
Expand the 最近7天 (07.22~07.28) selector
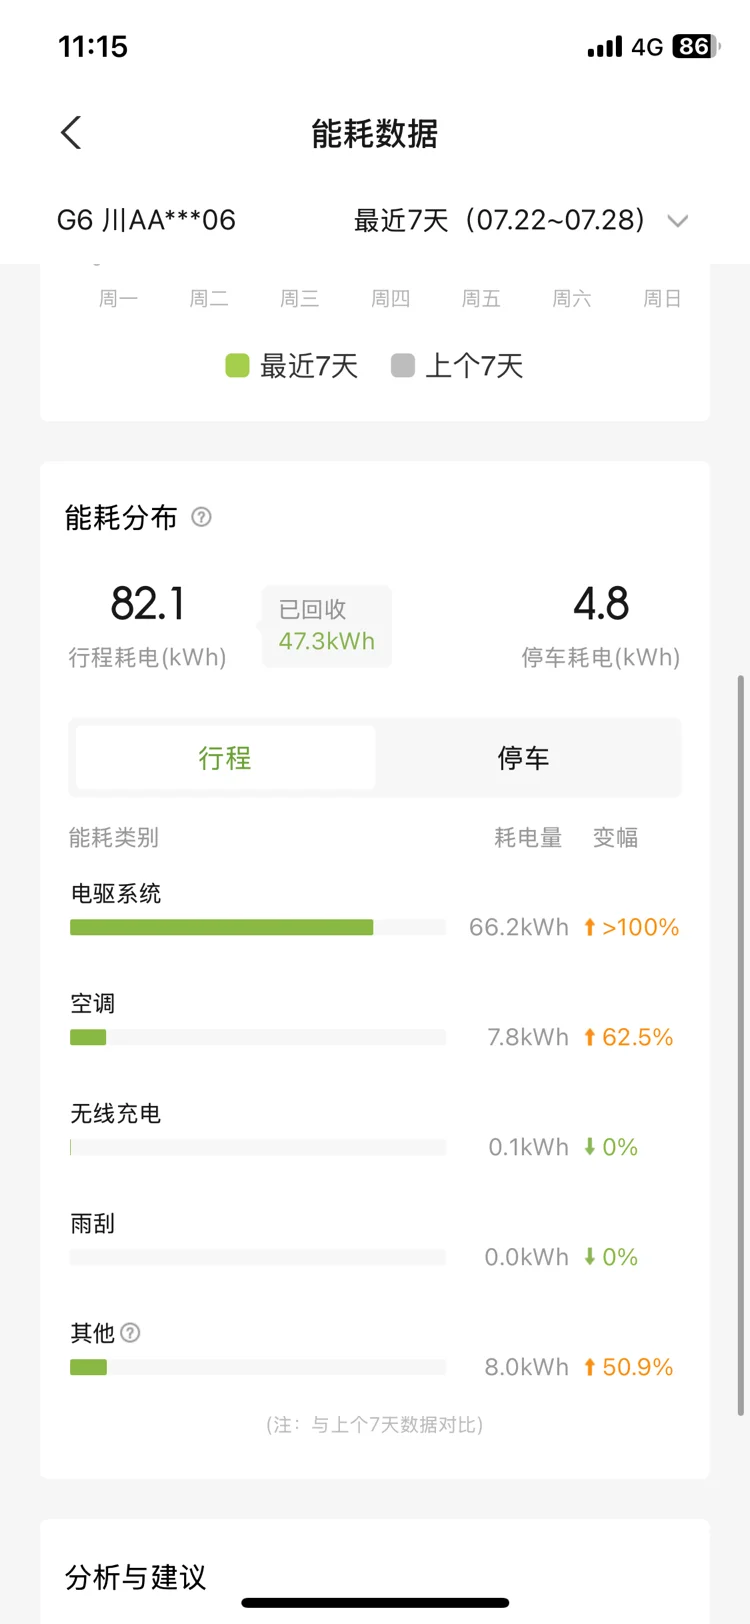(500, 220)
